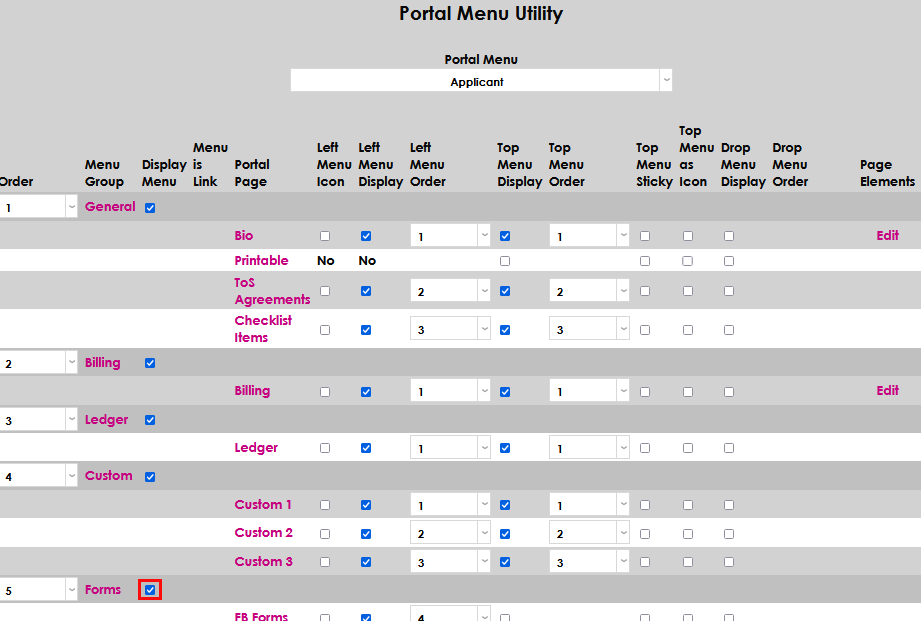The width and height of the screenshot is (921, 621).
Task: Enable Top Menu as Icon for Ledger
Action: 688,448
